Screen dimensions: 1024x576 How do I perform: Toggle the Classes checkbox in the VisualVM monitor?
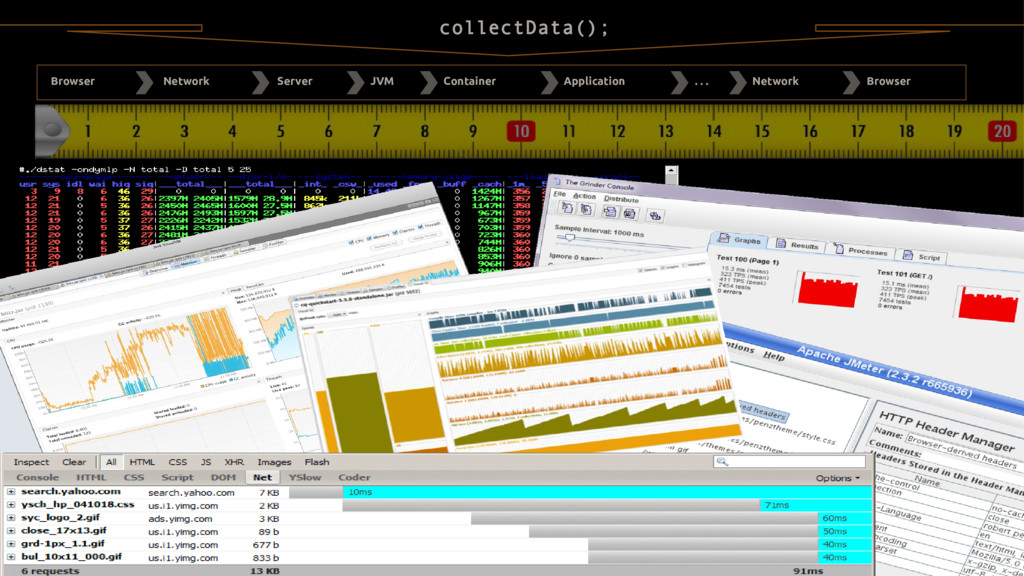(394, 231)
